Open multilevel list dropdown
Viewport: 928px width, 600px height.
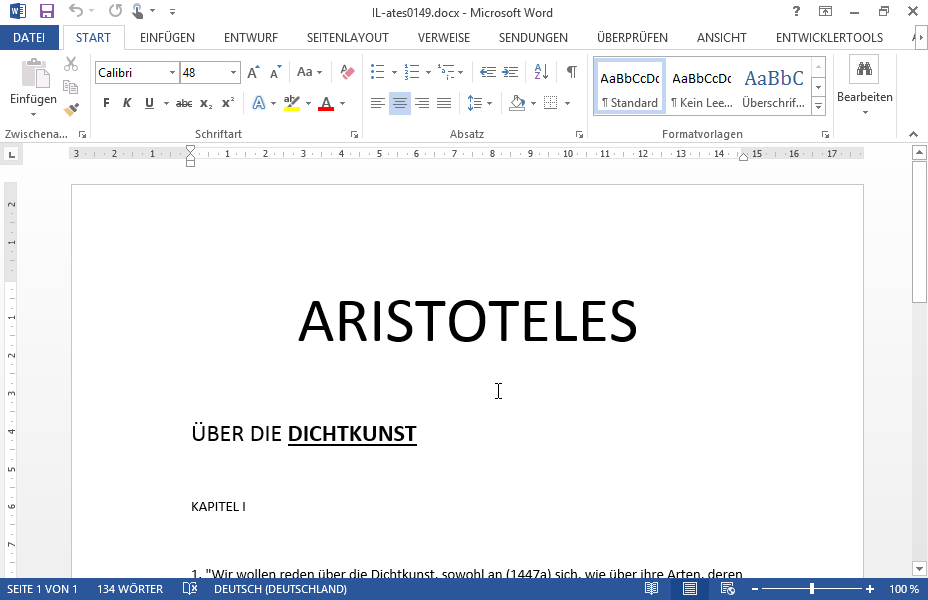tap(460, 73)
